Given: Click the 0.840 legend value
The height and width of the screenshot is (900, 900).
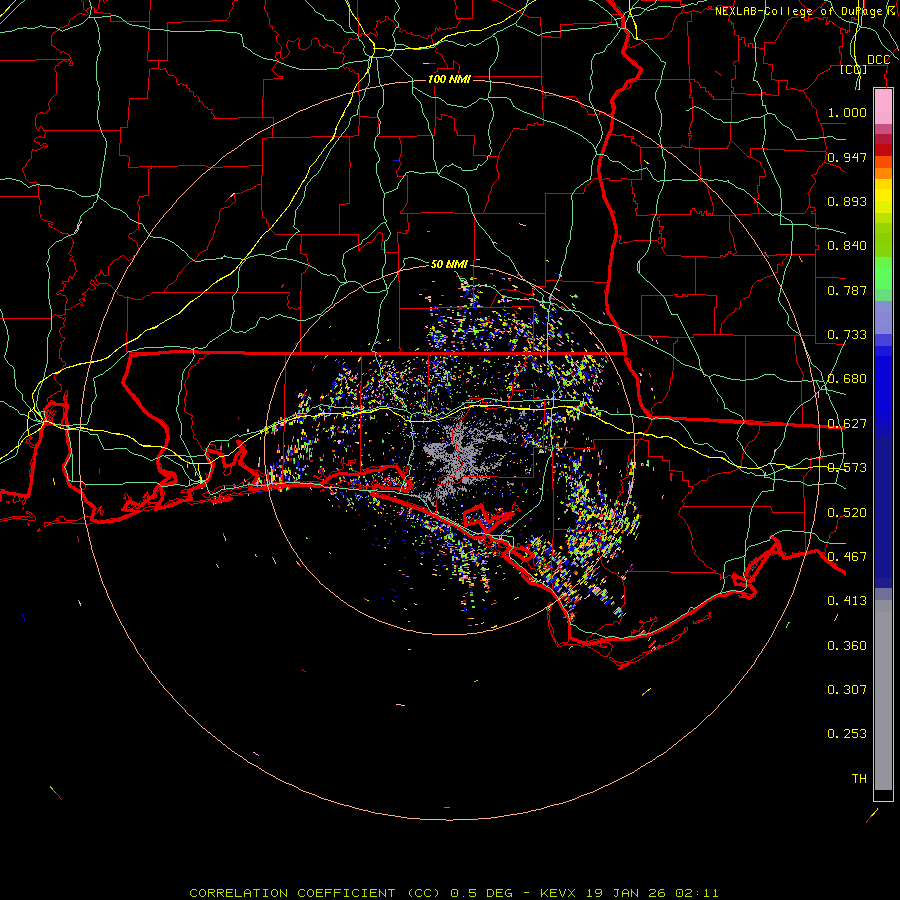Looking at the screenshot, I should (847, 246).
